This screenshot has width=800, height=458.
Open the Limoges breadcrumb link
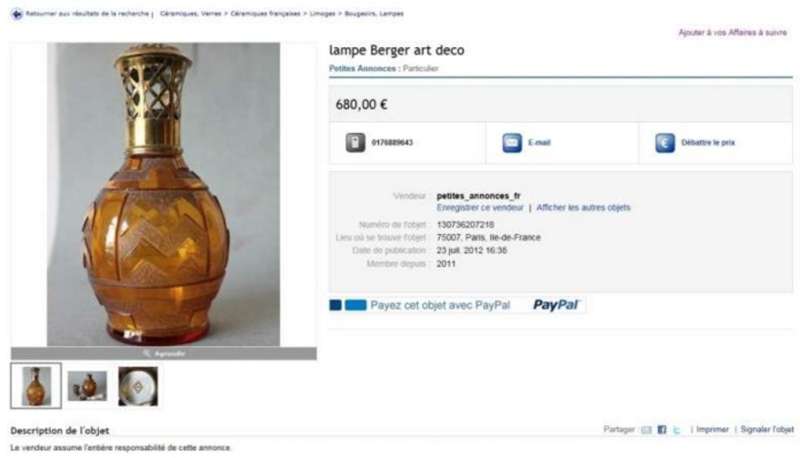point(322,14)
